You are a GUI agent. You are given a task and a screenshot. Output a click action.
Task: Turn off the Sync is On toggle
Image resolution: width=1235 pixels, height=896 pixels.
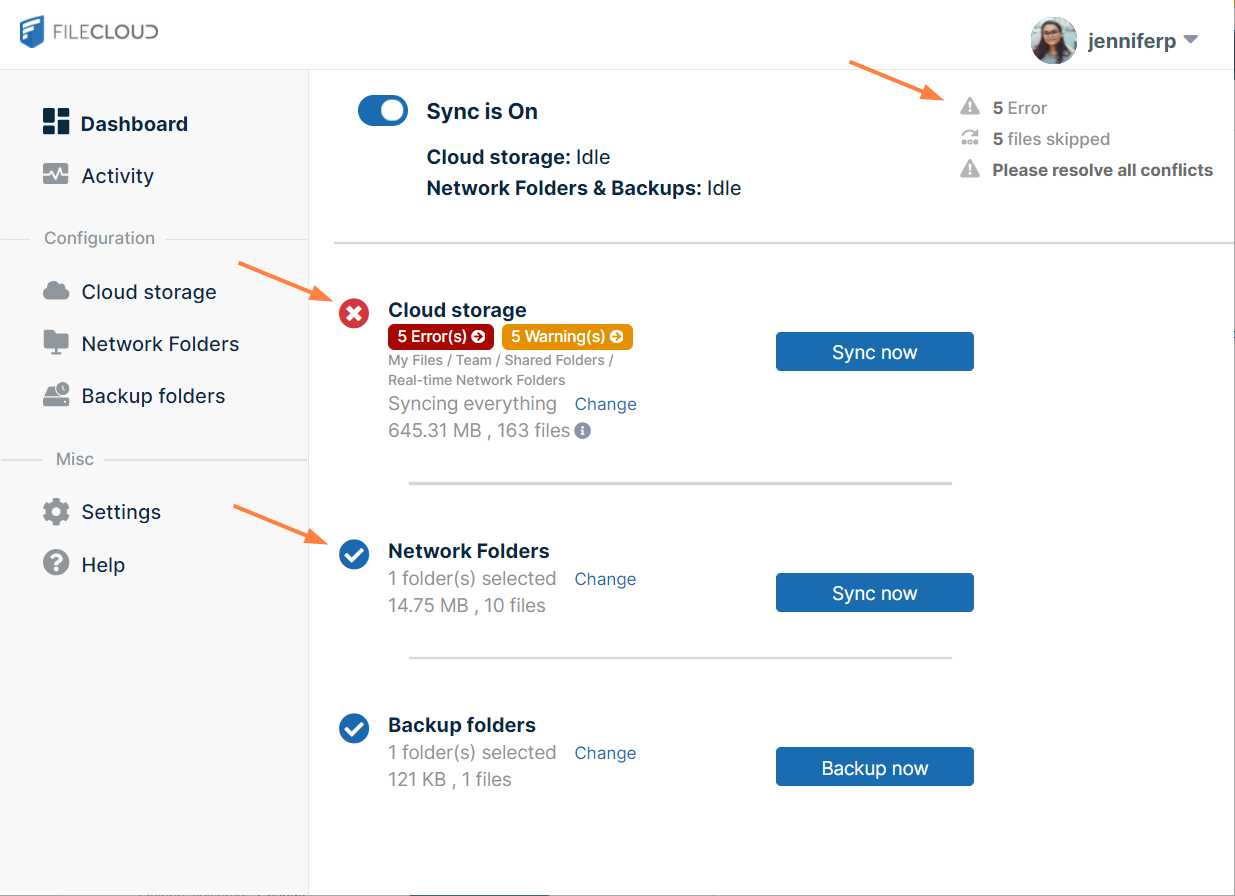click(383, 111)
